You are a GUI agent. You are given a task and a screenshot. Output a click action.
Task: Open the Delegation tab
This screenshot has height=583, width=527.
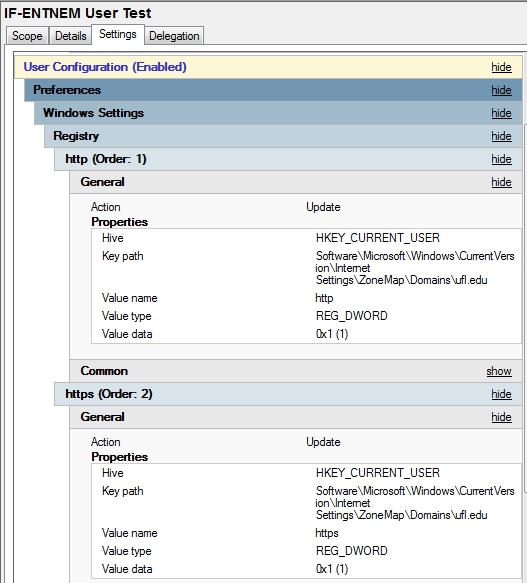pos(174,36)
